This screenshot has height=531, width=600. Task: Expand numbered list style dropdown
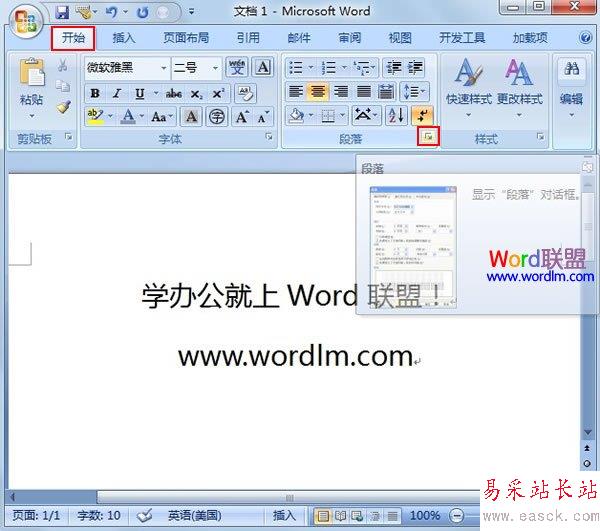344,68
